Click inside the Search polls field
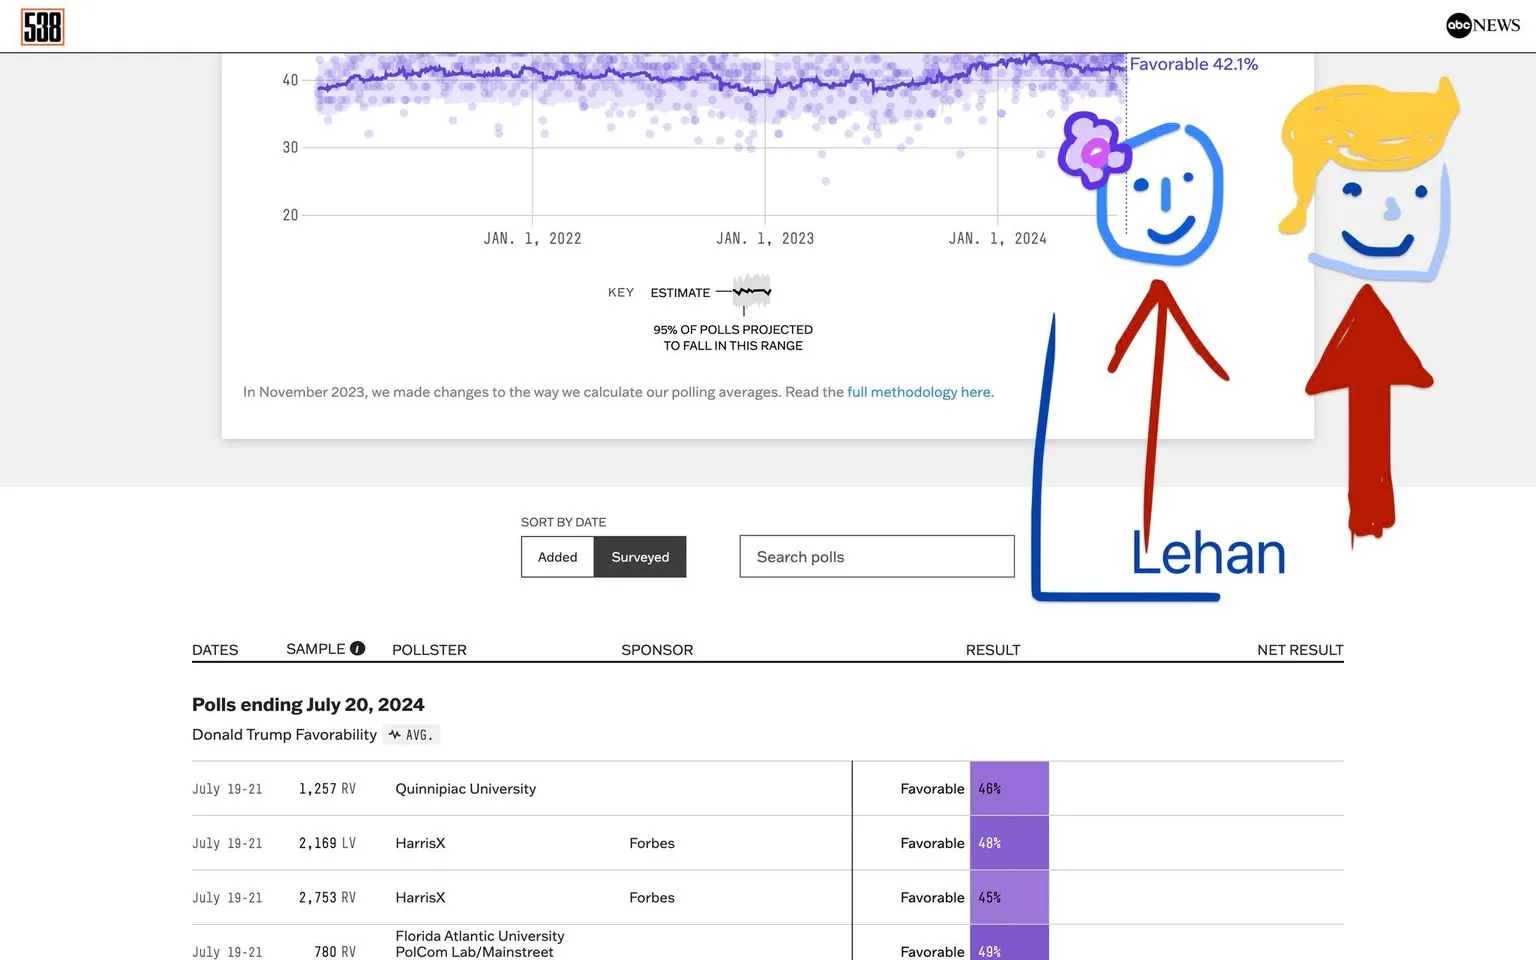Screen dimensions: 1536x960 point(876,556)
